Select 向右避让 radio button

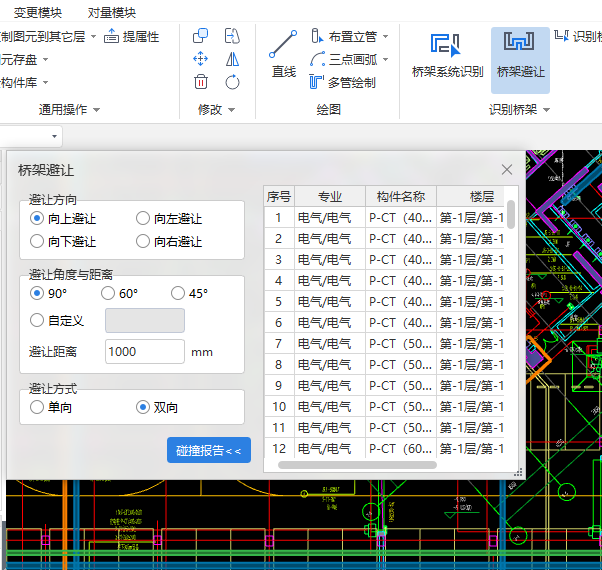(x=143, y=241)
